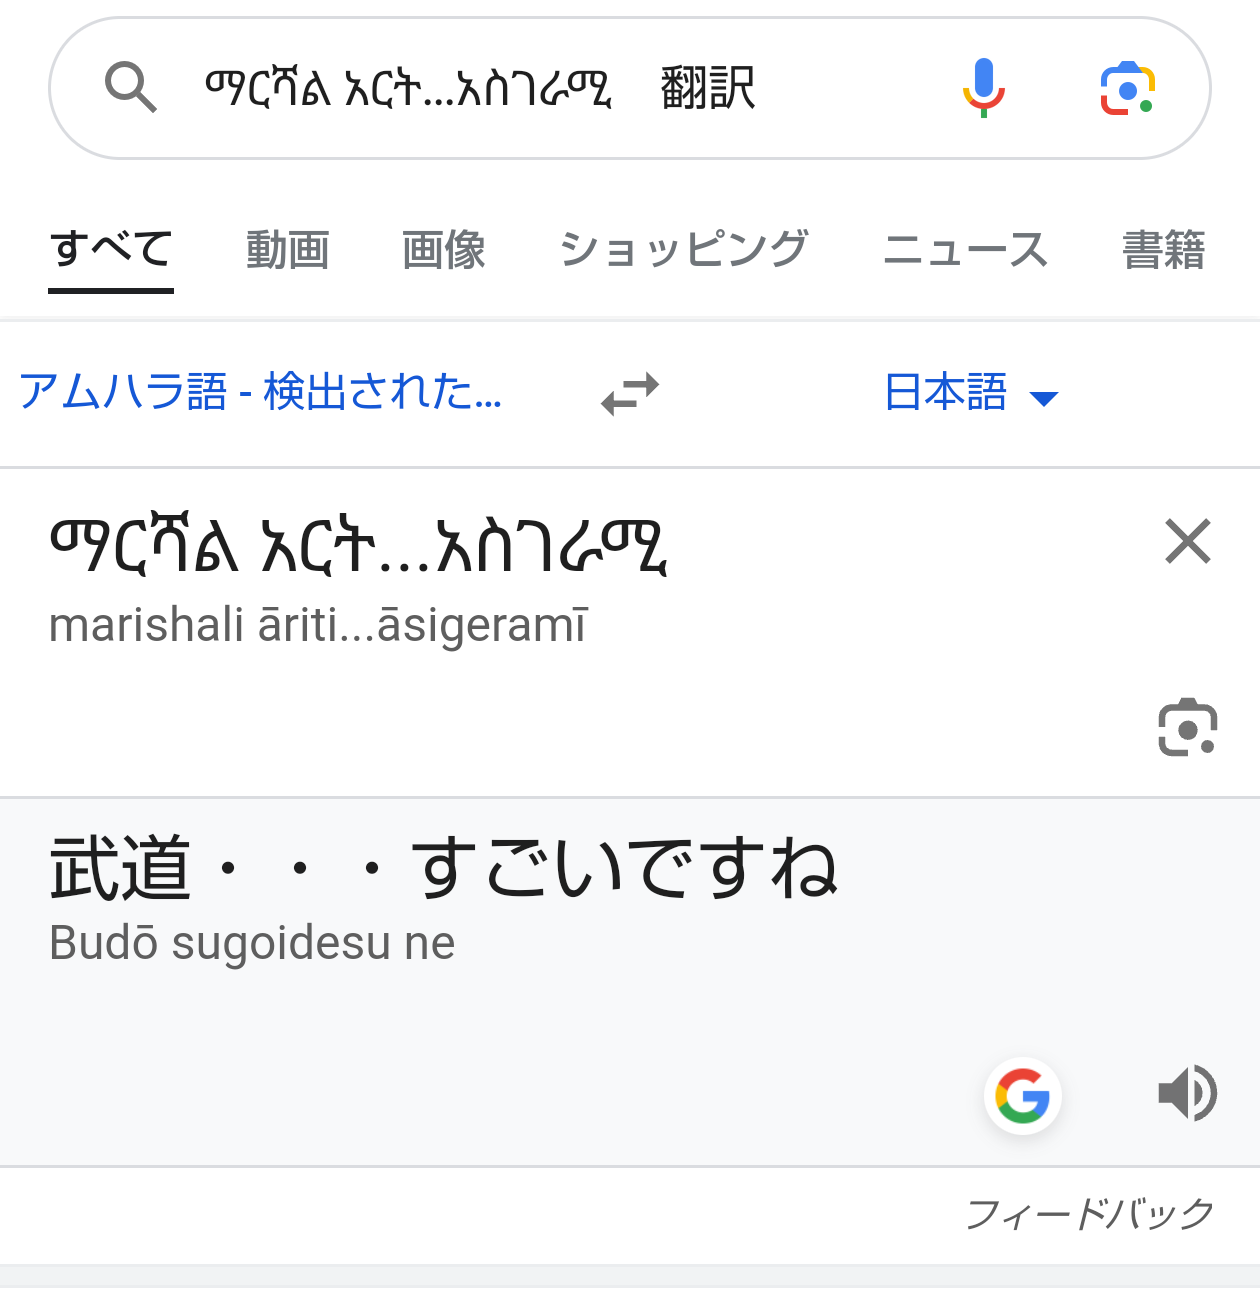
Task: Open camera translate icon in input box
Action: (x=1188, y=727)
